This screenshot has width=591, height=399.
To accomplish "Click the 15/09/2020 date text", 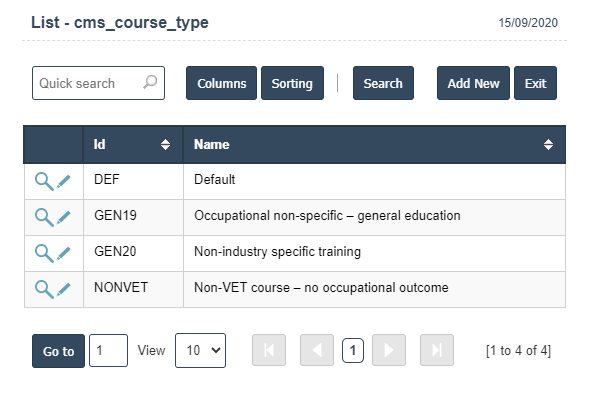I will tap(528, 23).
